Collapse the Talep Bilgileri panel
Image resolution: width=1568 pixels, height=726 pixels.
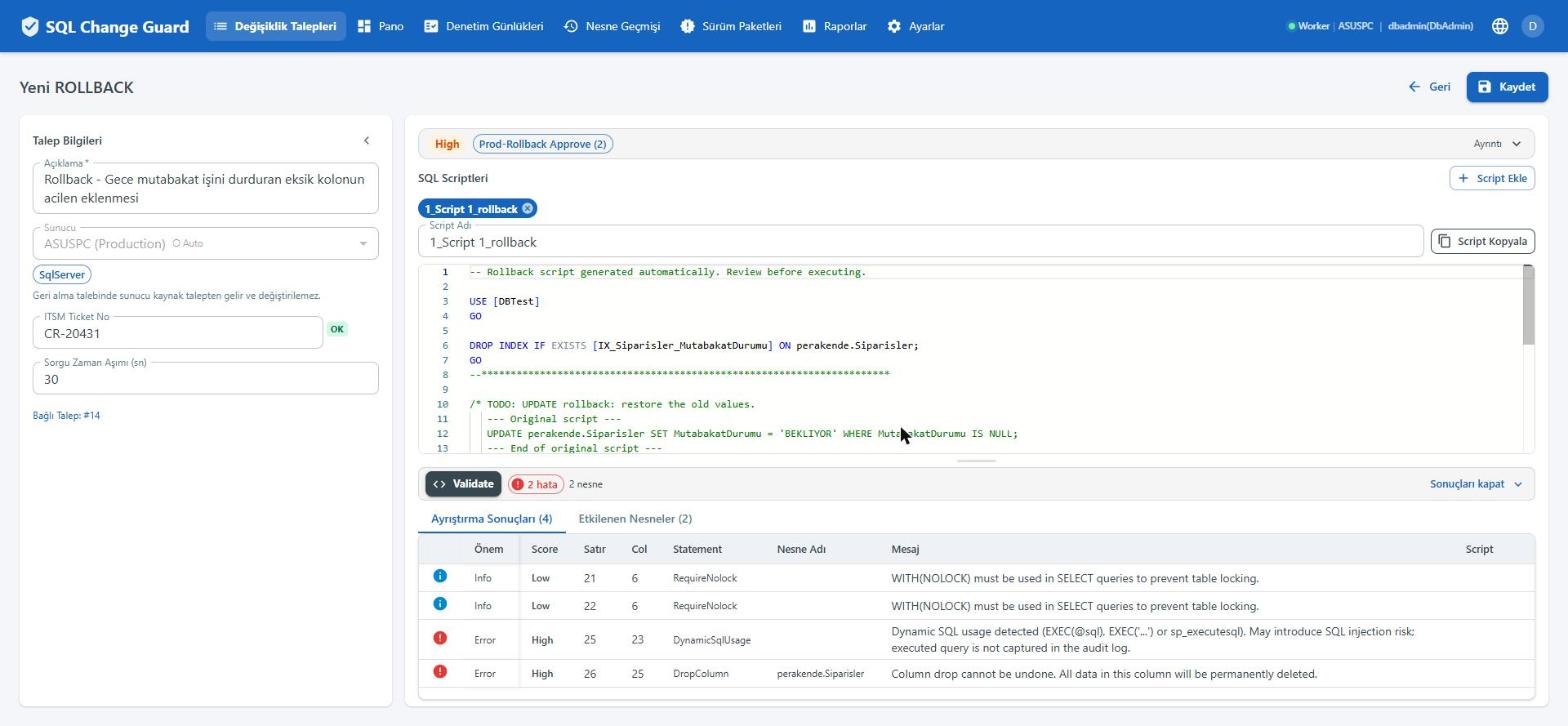click(x=366, y=141)
